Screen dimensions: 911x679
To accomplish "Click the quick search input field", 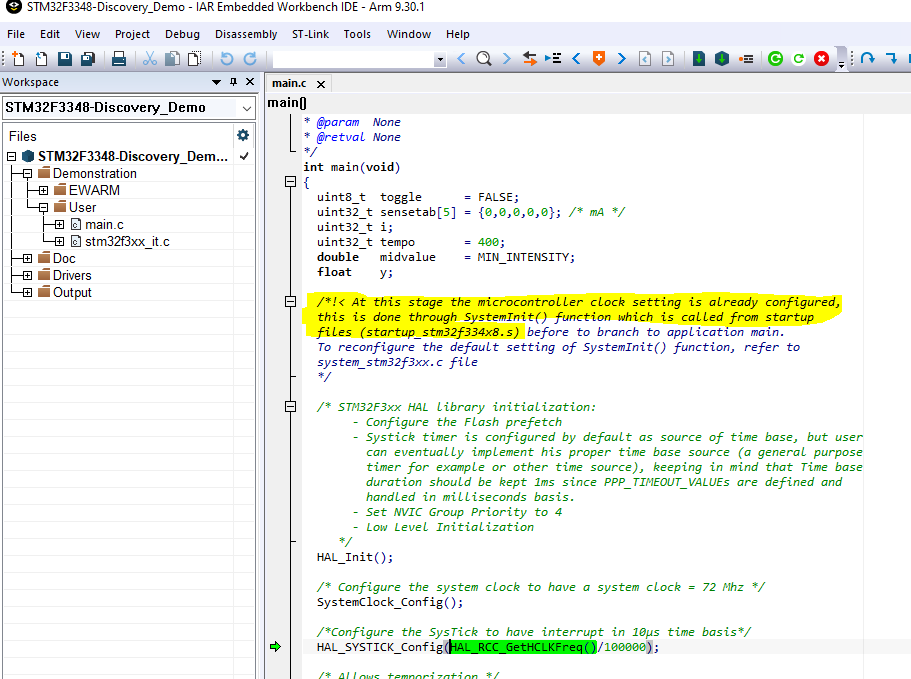I will [354, 59].
